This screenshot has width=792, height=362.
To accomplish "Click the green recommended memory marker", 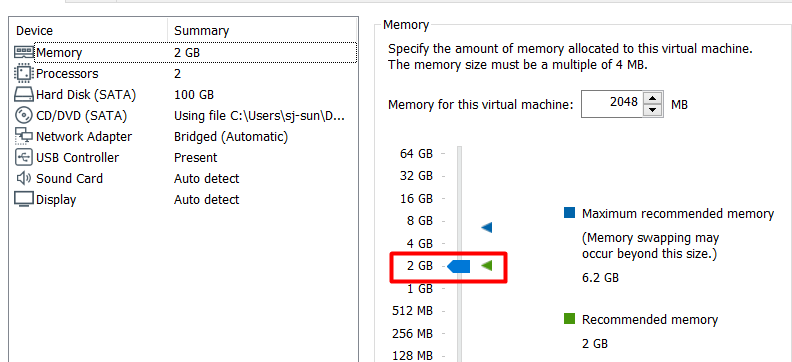I will click(486, 265).
